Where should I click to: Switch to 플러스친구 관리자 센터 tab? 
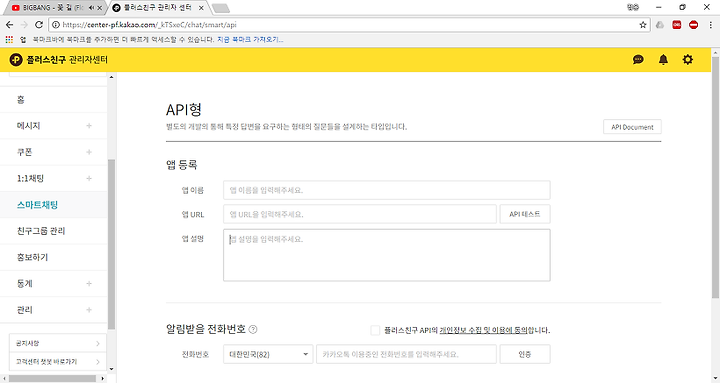pyautogui.click(x=158, y=8)
